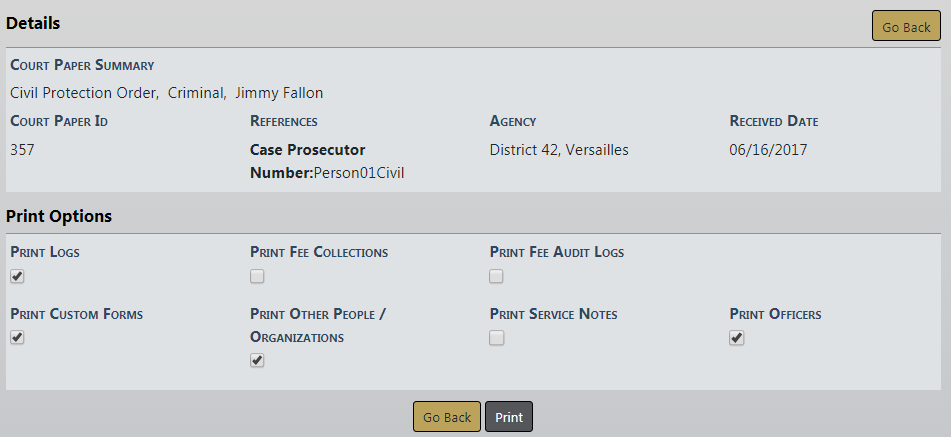Uncheck the Print Logs checkbox
Viewport: 951px width, 437px height.
point(17,276)
